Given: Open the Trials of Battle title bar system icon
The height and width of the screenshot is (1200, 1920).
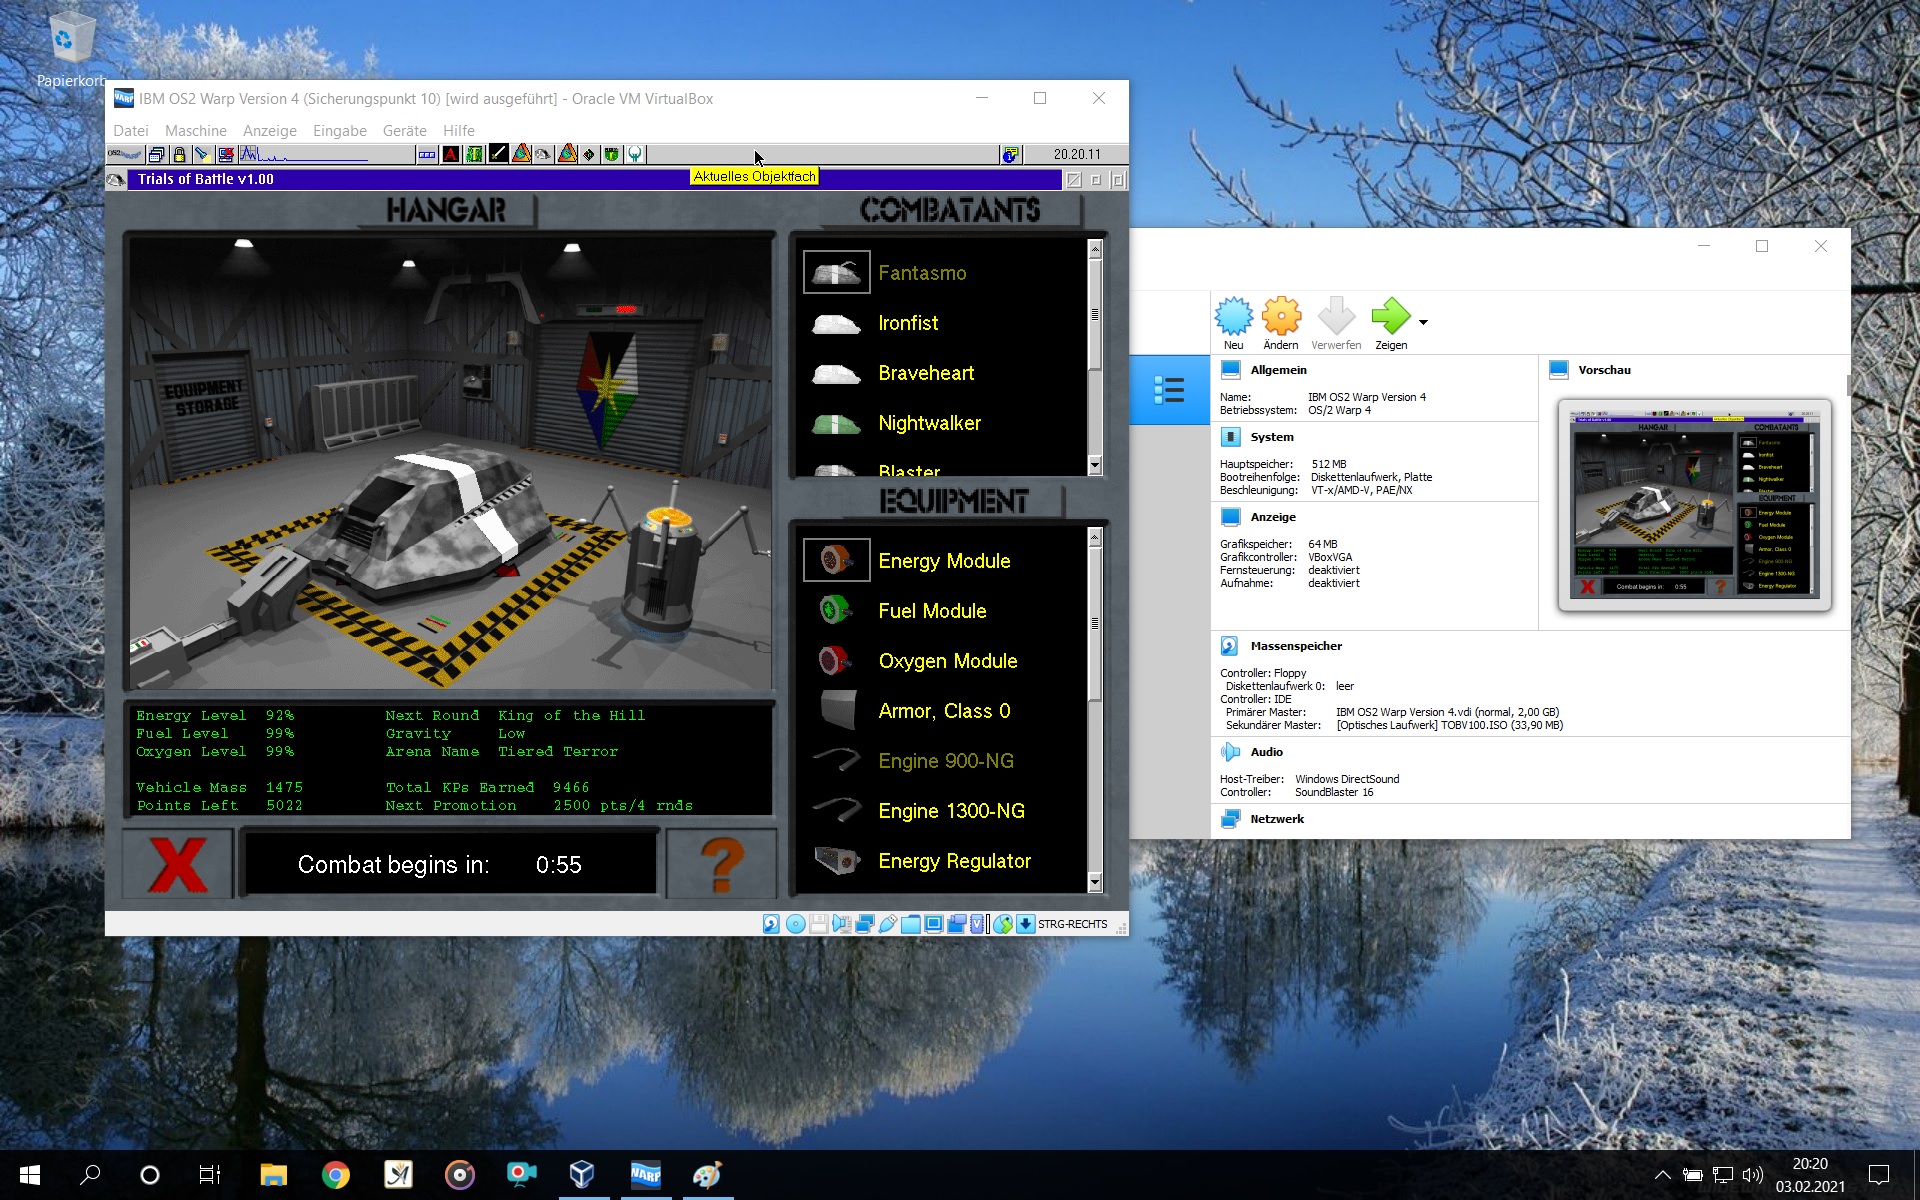Looking at the screenshot, I should click(116, 179).
